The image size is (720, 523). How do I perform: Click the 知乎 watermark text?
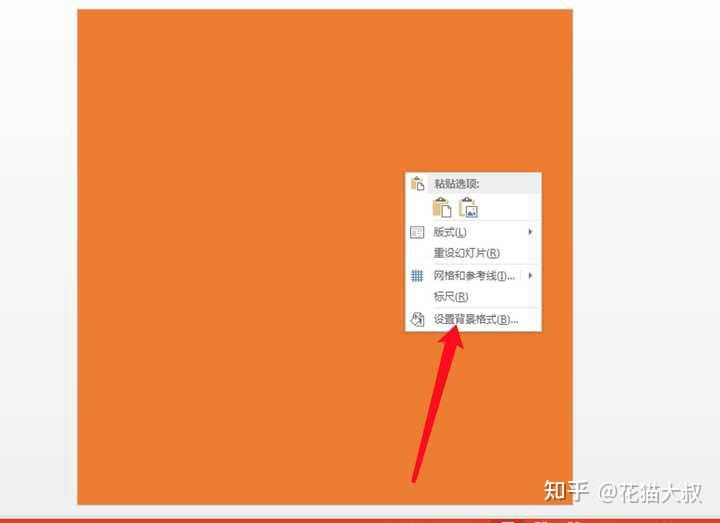[566, 491]
